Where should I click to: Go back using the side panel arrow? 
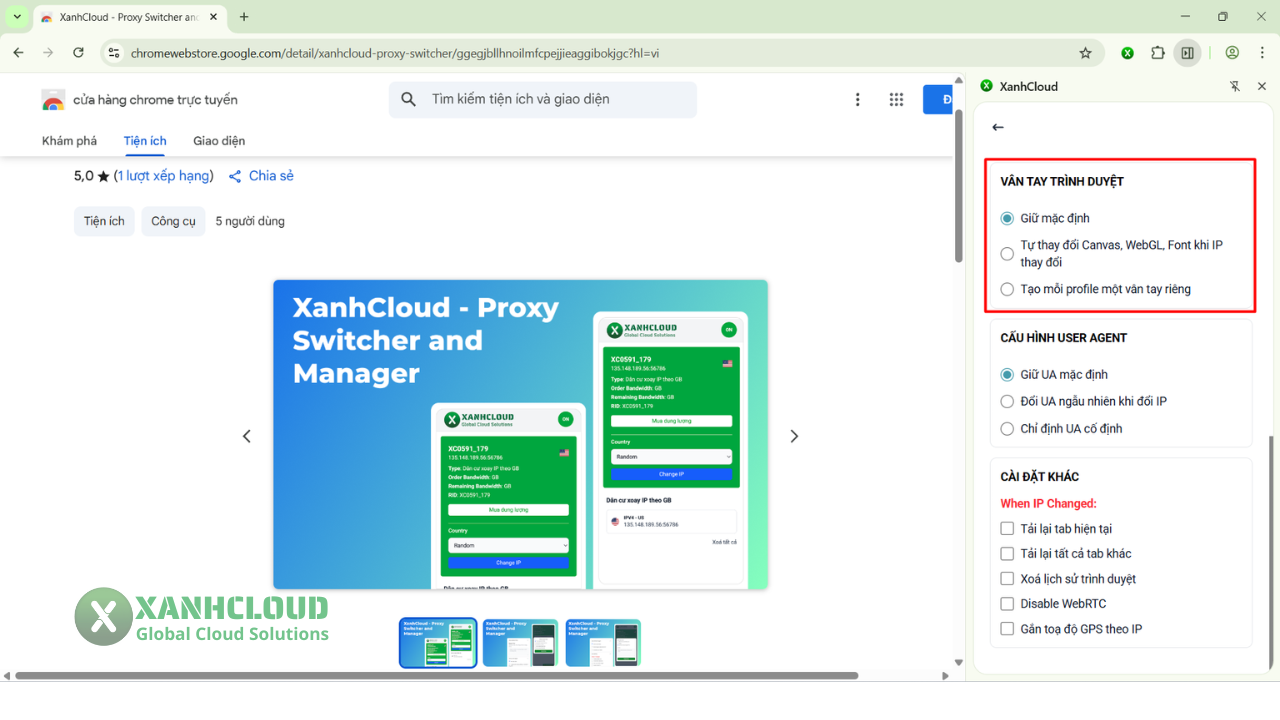pos(998,127)
